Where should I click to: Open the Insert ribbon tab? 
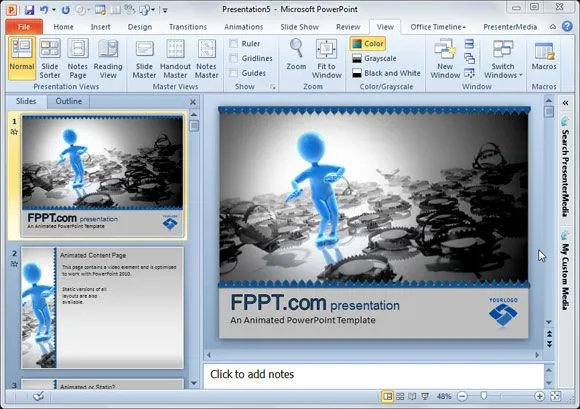[x=100, y=27]
